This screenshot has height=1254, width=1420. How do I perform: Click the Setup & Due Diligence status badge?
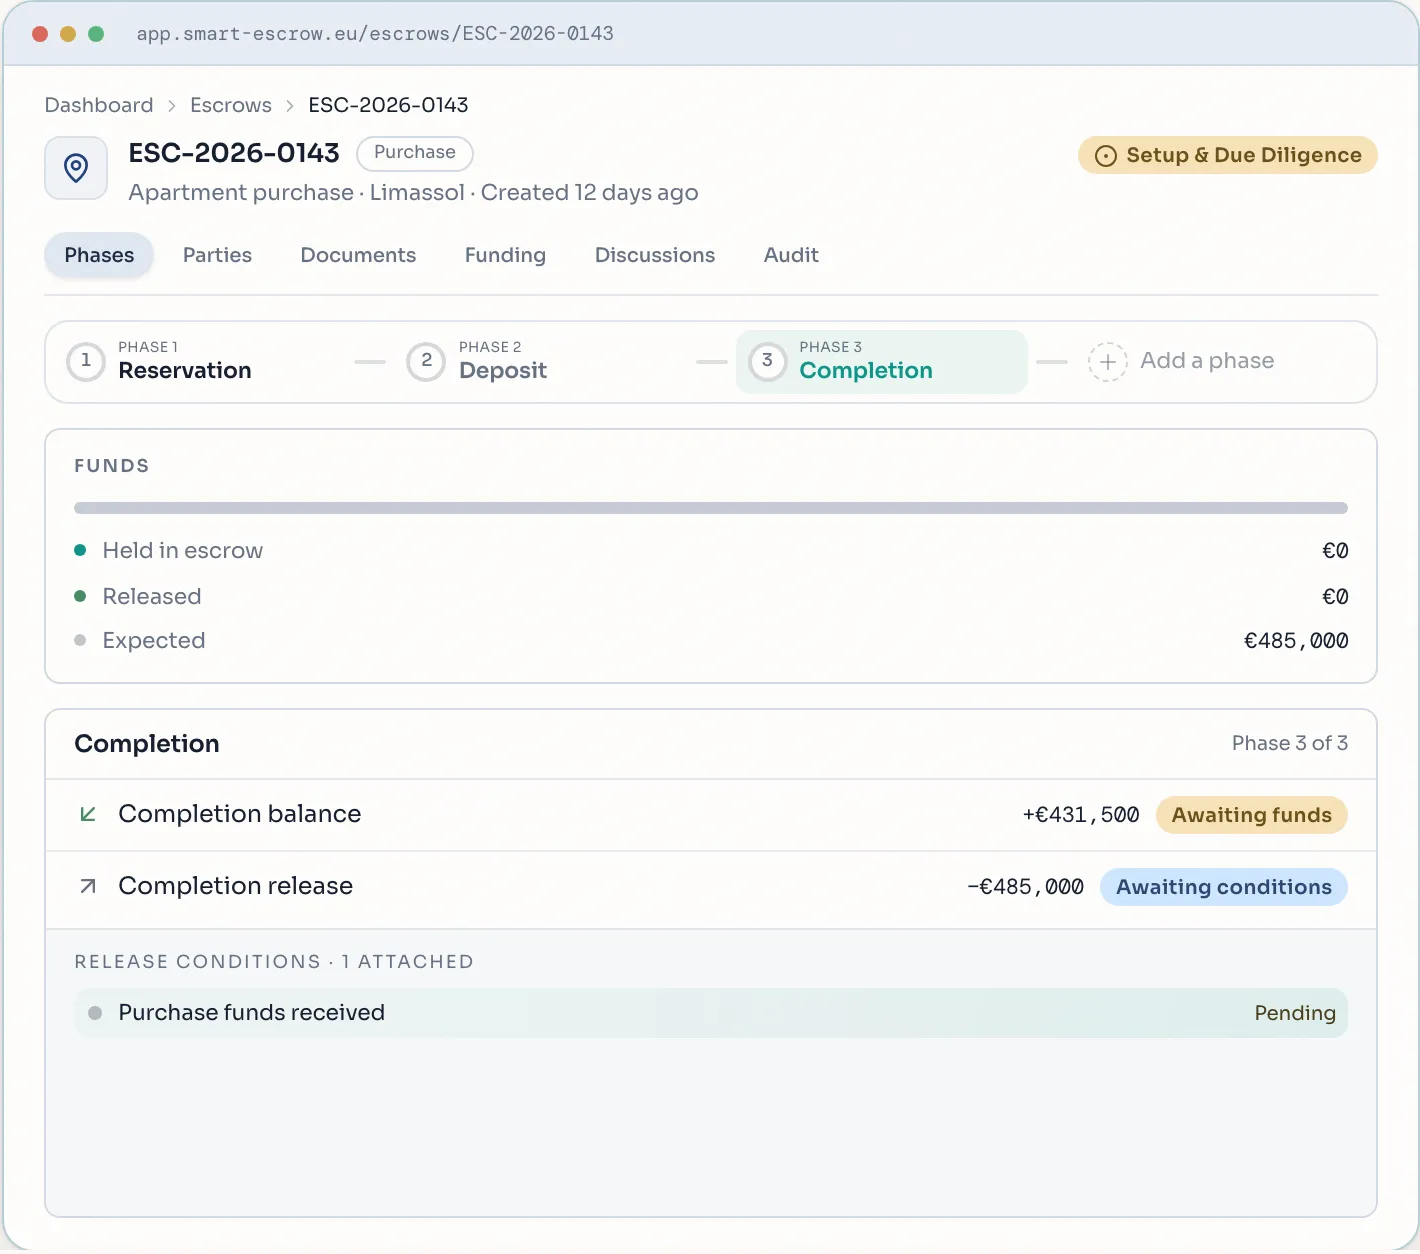click(x=1228, y=156)
